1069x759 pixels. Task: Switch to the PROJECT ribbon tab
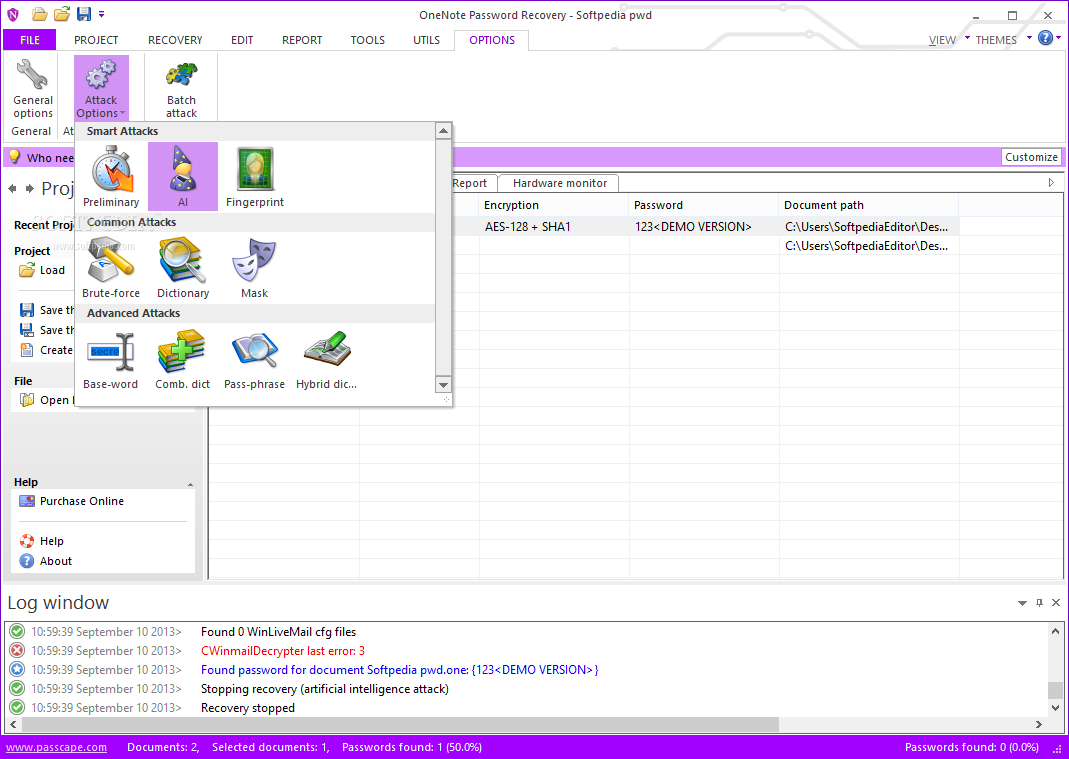(x=96, y=40)
